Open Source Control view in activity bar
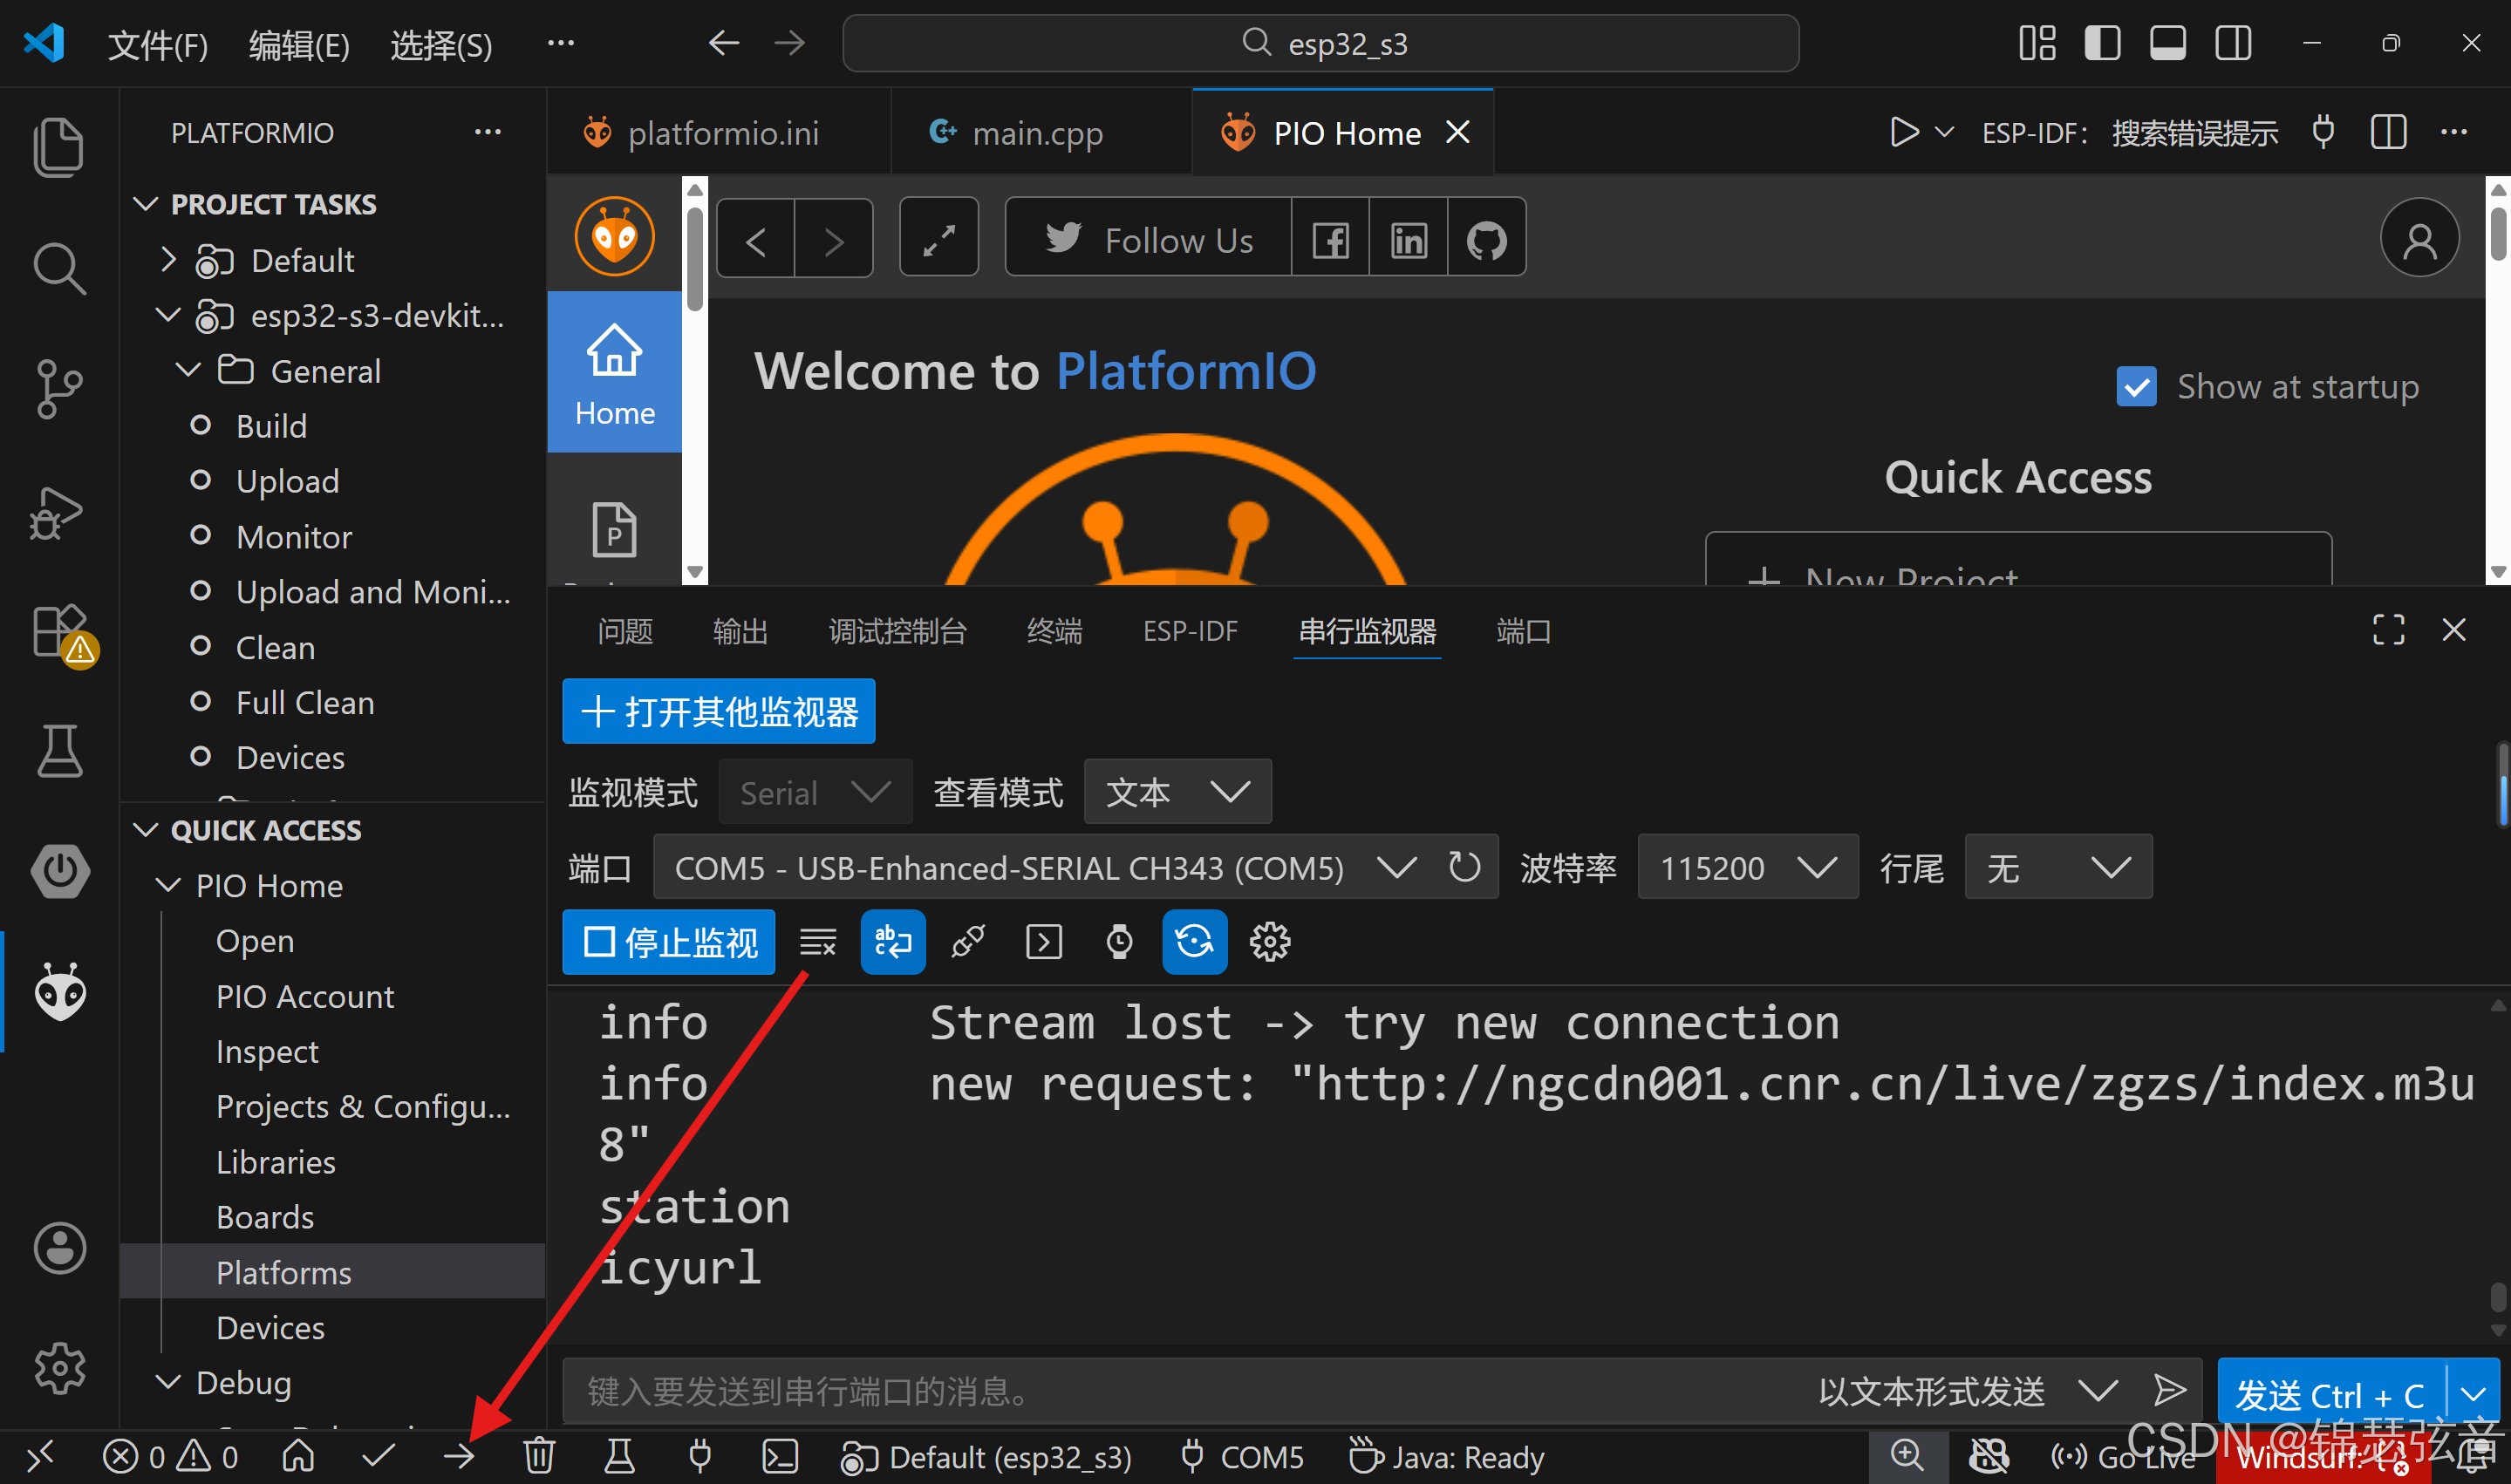 tap(58, 389)
